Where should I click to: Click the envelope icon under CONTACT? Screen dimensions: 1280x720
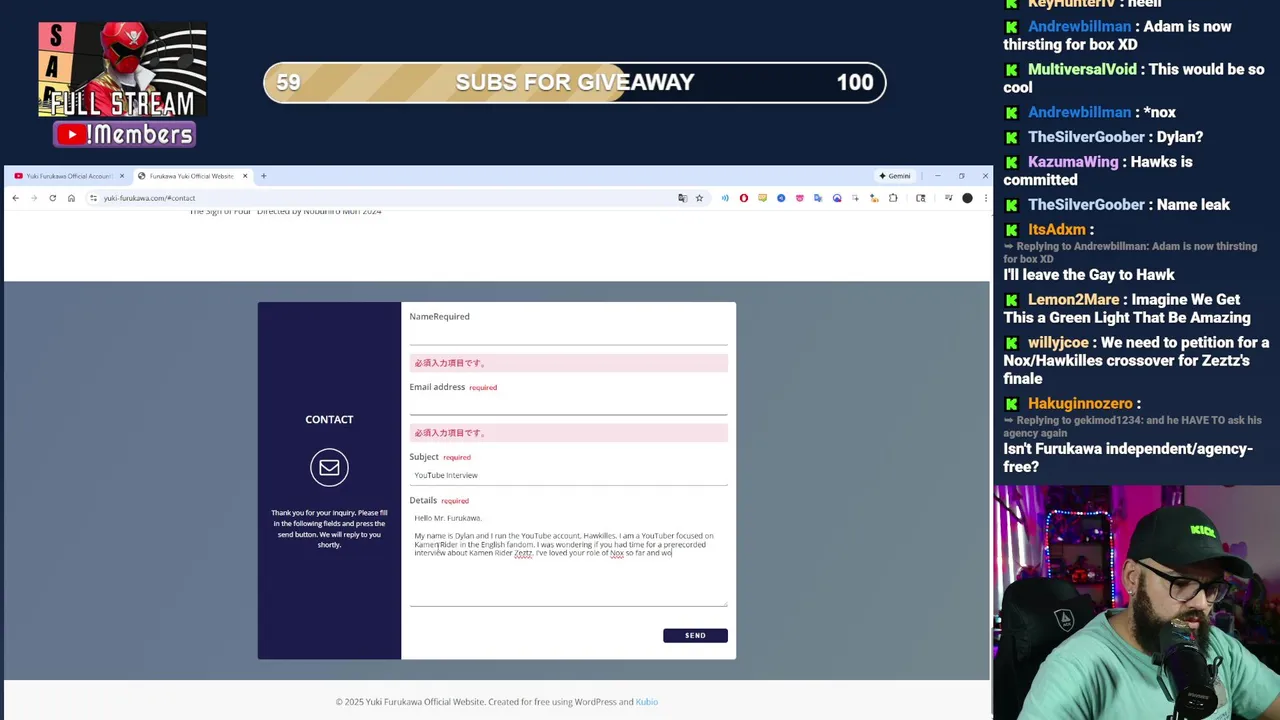329,467
